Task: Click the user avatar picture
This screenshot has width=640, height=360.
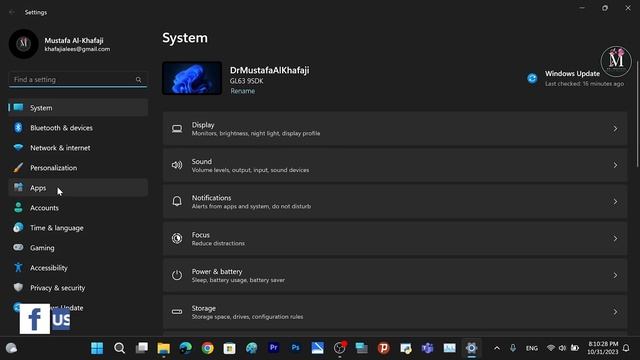Action: coord(23,44)
